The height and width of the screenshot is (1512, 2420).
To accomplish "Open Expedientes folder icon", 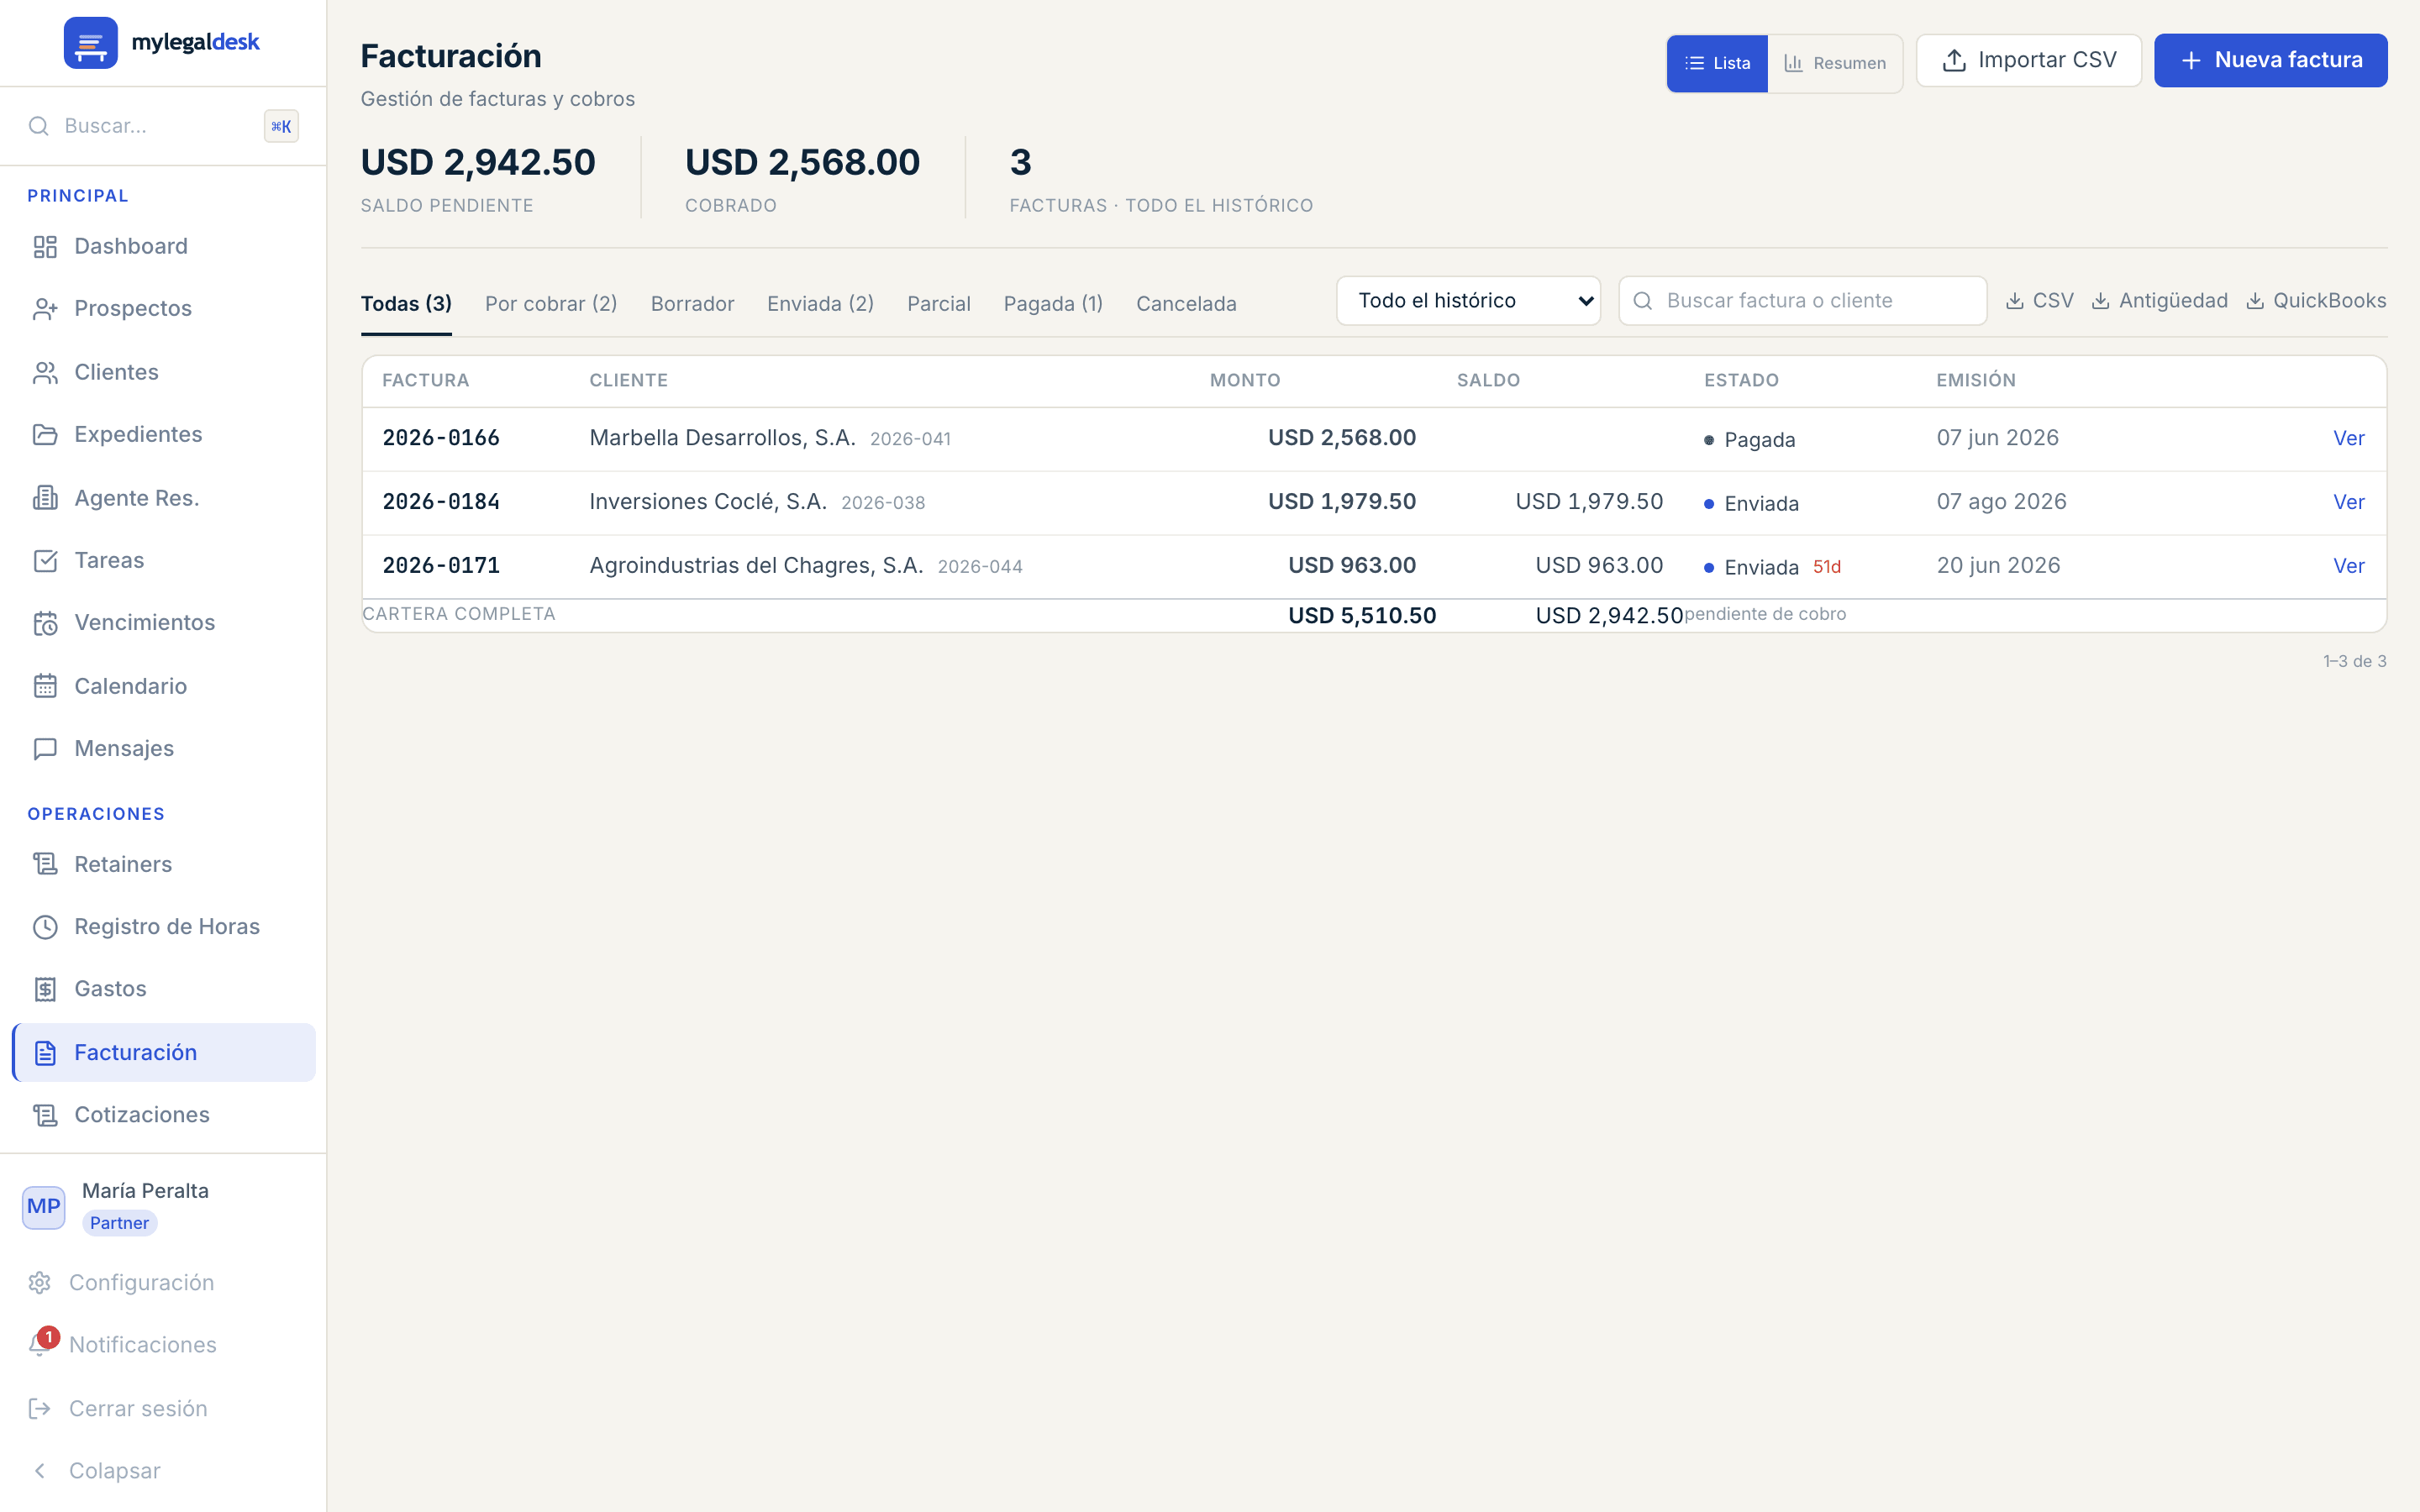I will 45,434.
